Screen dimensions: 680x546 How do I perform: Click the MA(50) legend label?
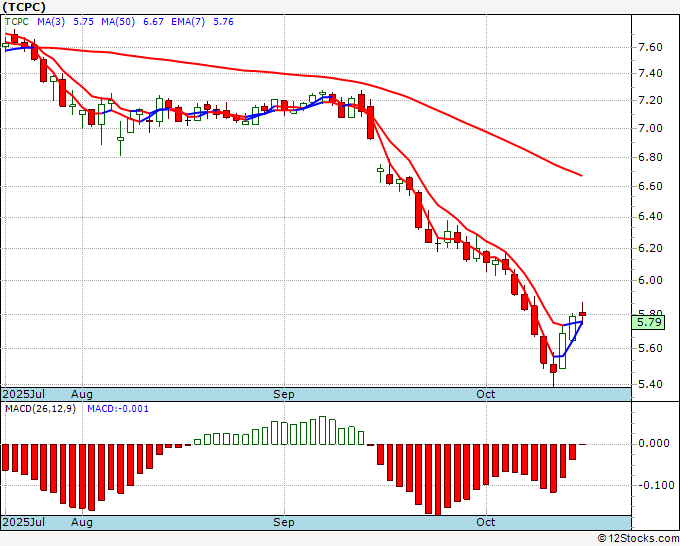[x=118, y=21]
